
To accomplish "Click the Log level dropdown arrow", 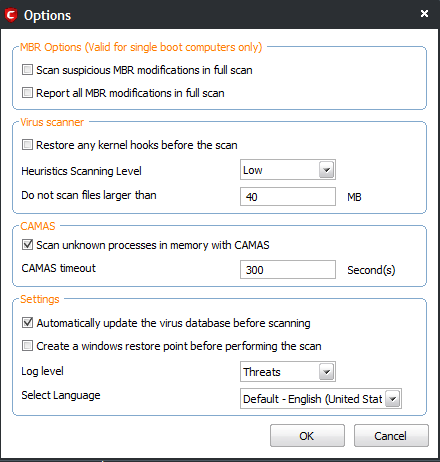I will coord(327,372).
